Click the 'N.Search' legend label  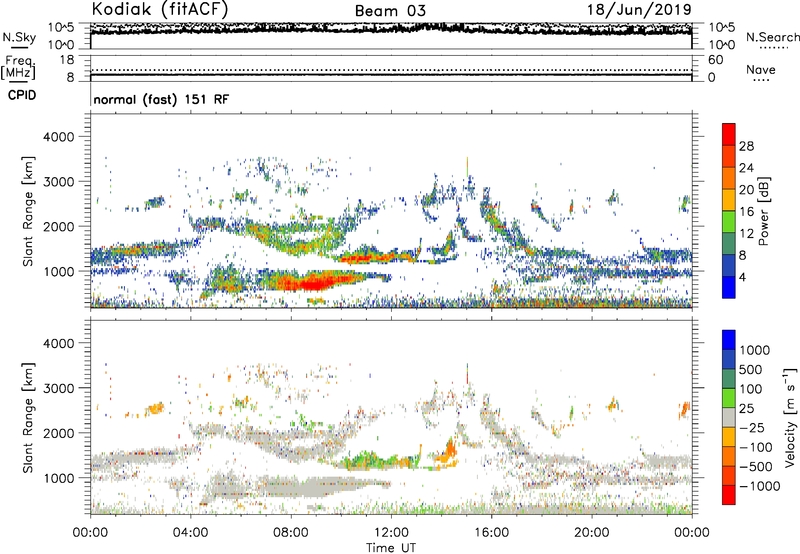[772, 37]
